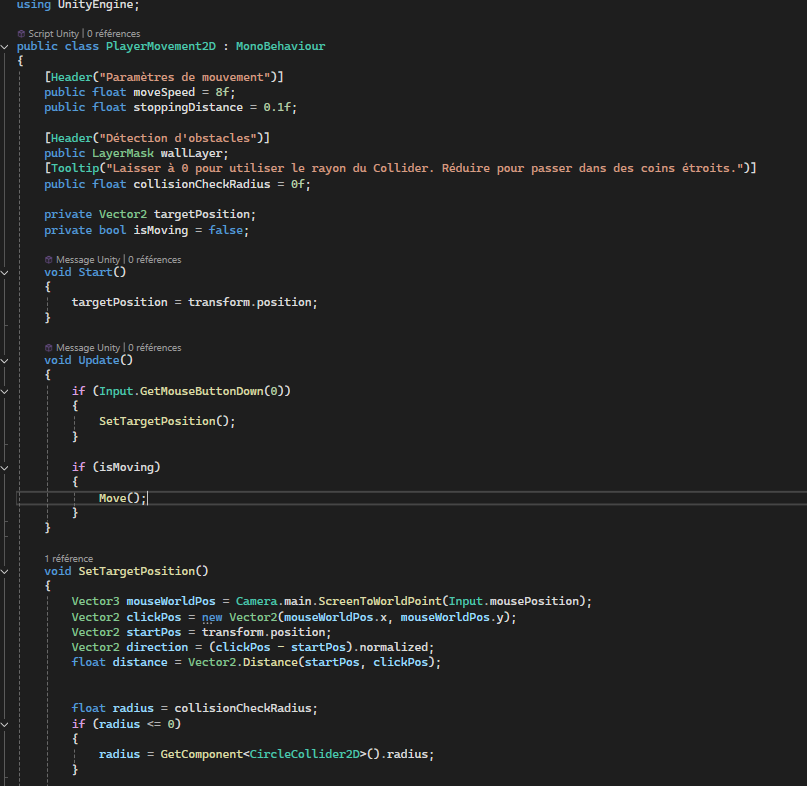
Task: Open the '1 référence' CodeLens link
Action: [x=68, y=558]
